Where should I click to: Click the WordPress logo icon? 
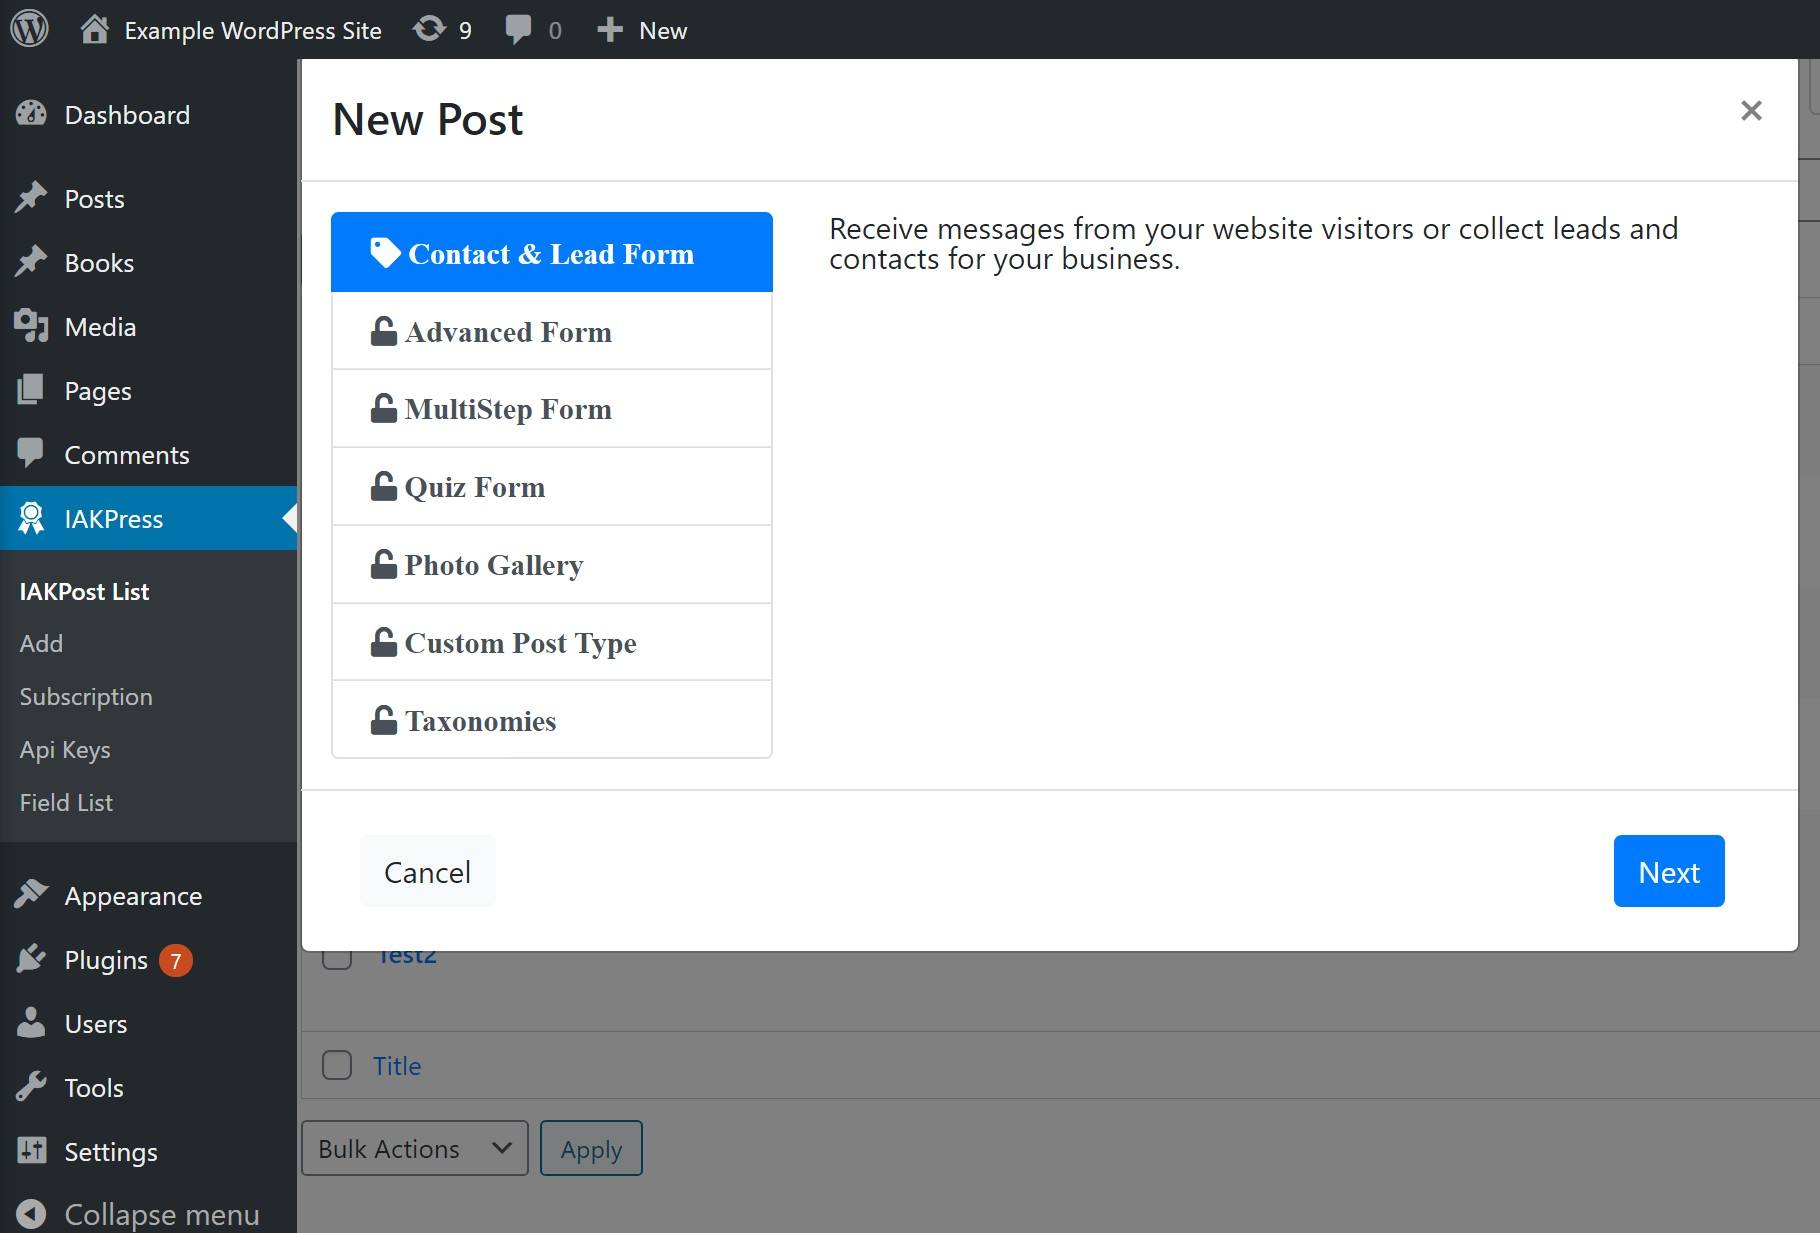point(30,29)
